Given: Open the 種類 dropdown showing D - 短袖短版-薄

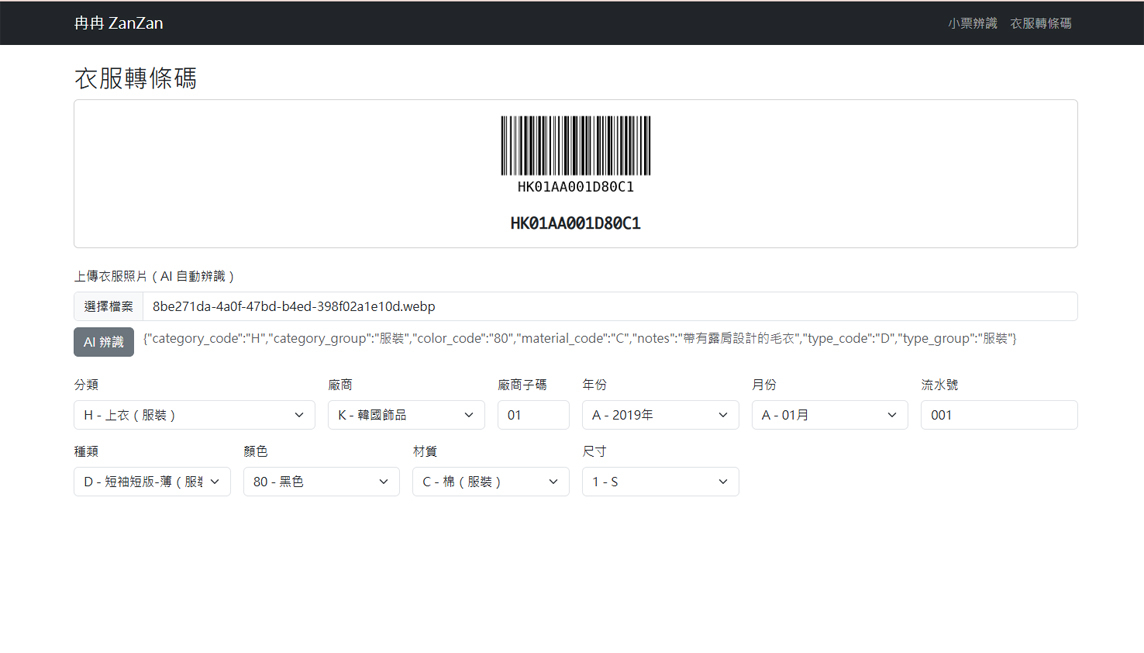Looking at the screenshot, I should [x=152, y=482].
